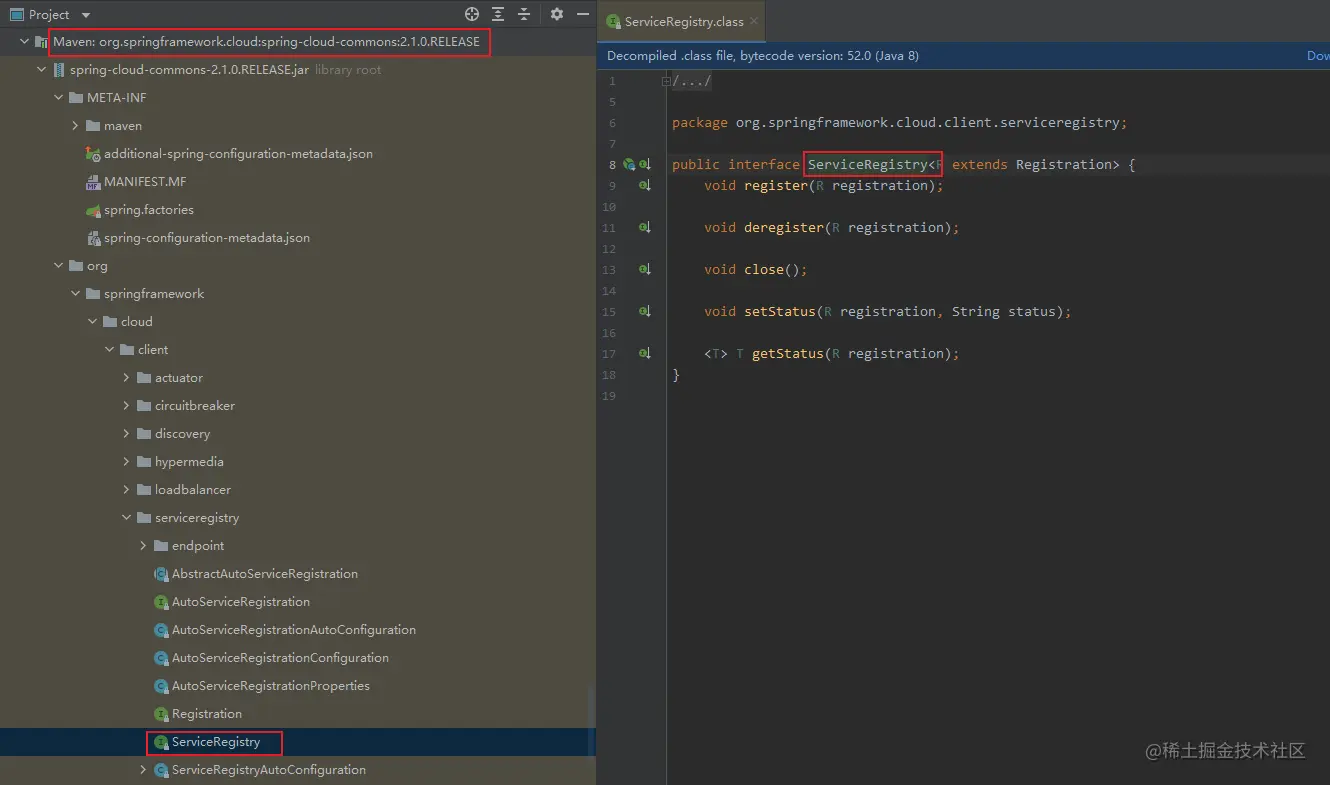Select additional-spring-configuration-metadata.json file
Viewport: 1330px width, 785px height.
(x=238, y=154)
